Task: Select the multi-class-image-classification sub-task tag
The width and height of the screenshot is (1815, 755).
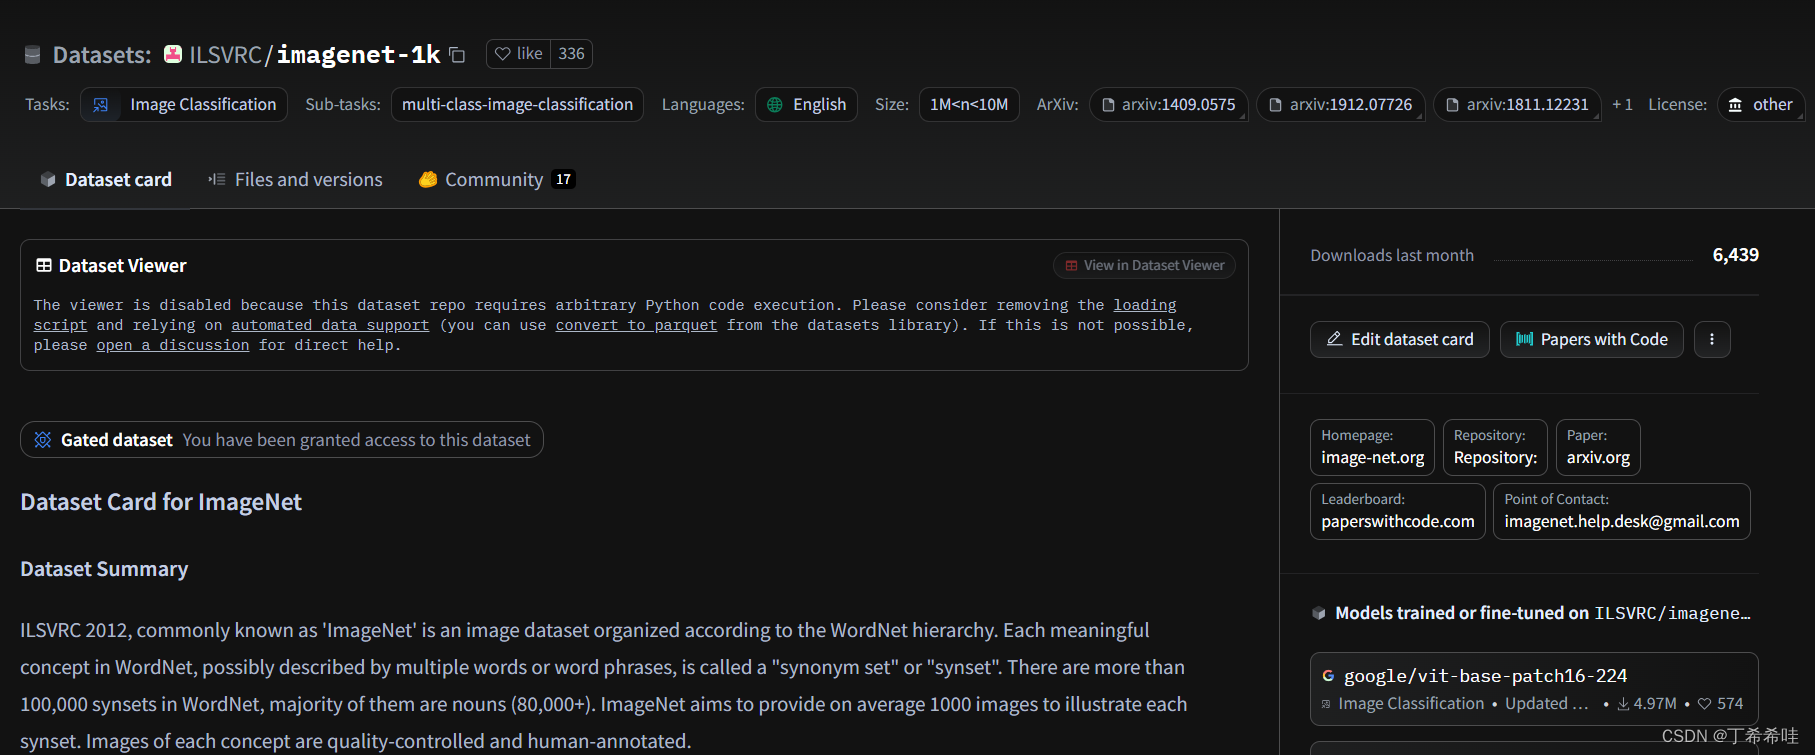Action: click(517, 105)
